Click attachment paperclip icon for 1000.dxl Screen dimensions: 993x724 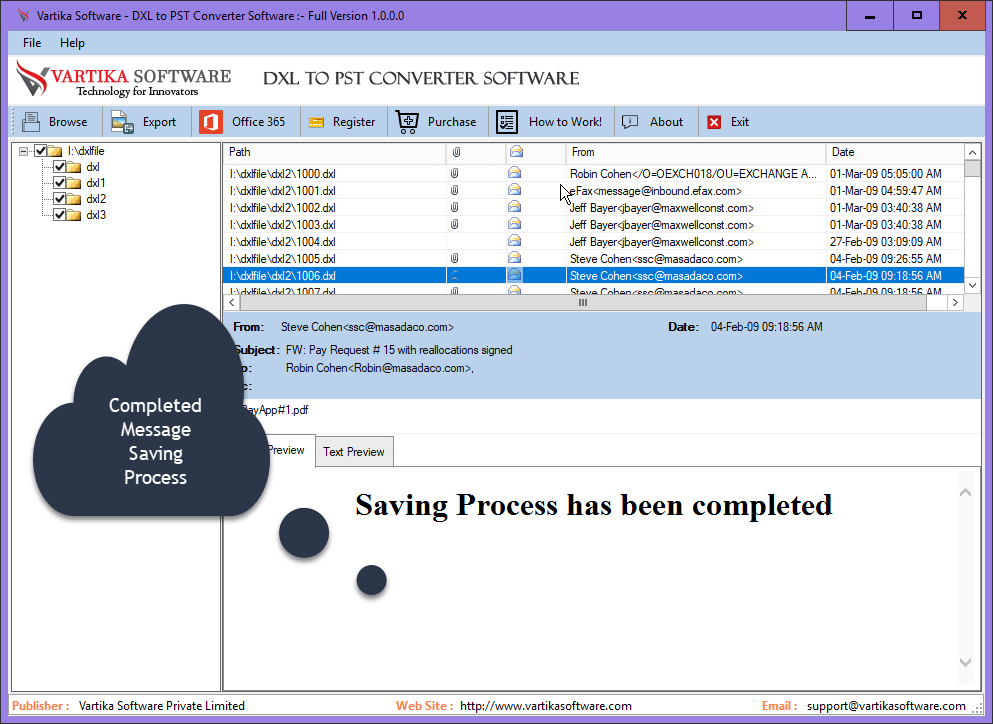(455, 173)
